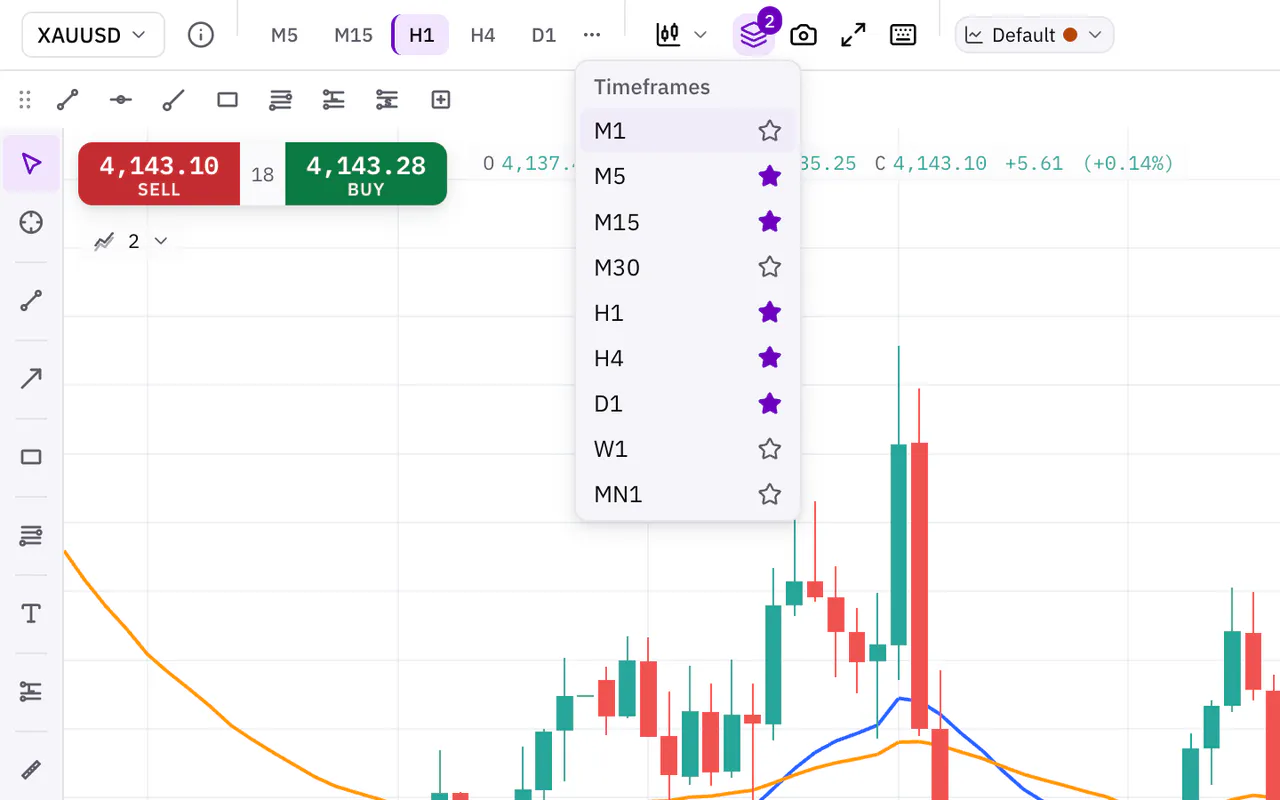Choose M1 from the Timeframes menu
Image resolution: width=1280 pixels, height=800 pixels.
coord(688,131)
